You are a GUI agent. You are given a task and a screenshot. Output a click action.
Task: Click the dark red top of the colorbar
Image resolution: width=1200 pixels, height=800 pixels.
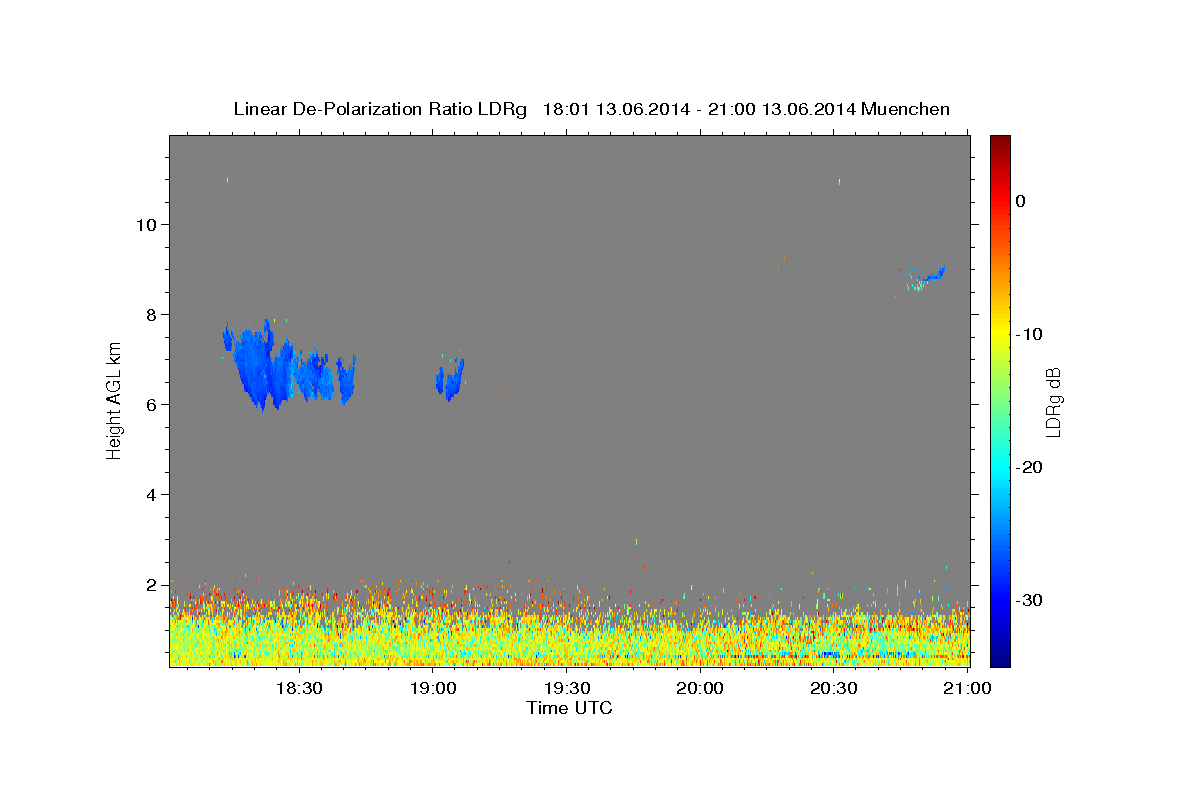pyautogui.click(x=1000, y=143)
